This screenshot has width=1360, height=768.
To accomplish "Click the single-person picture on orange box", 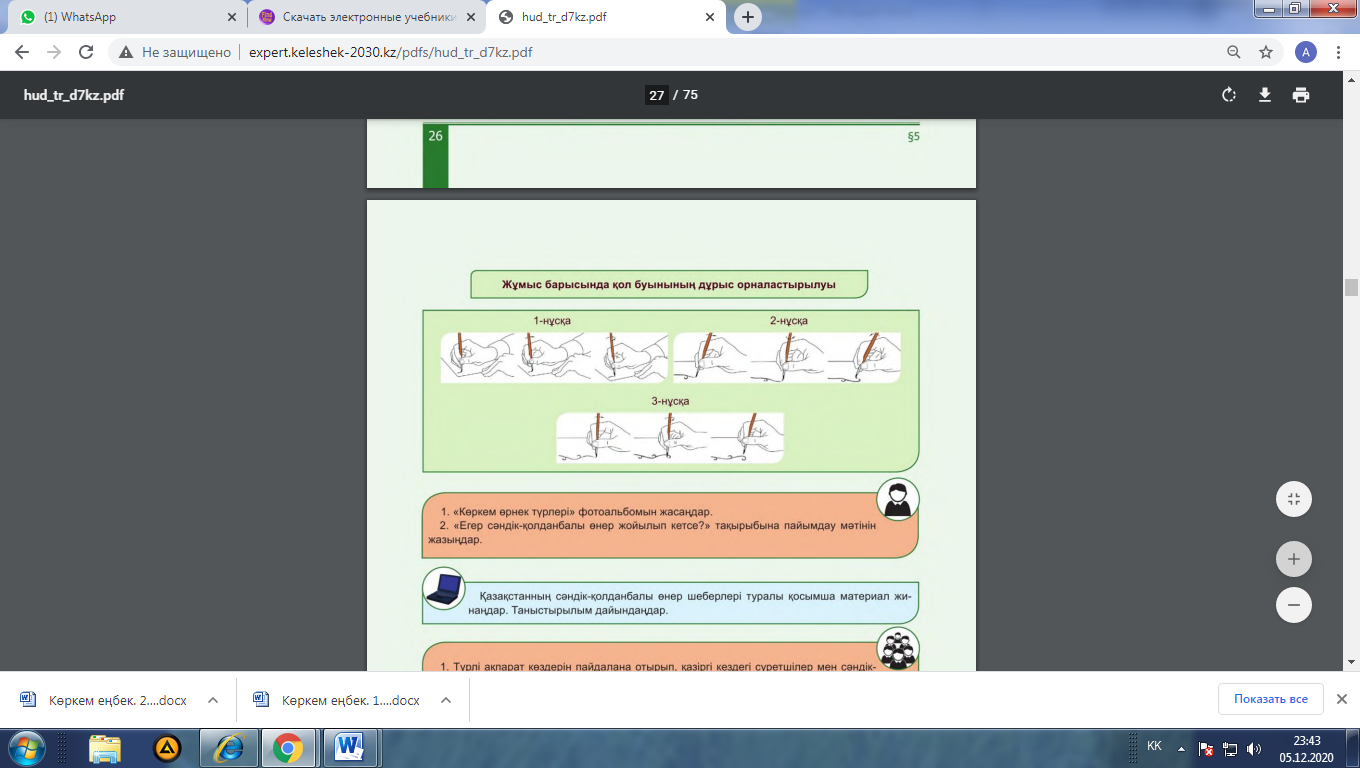I will coord(897,499).
